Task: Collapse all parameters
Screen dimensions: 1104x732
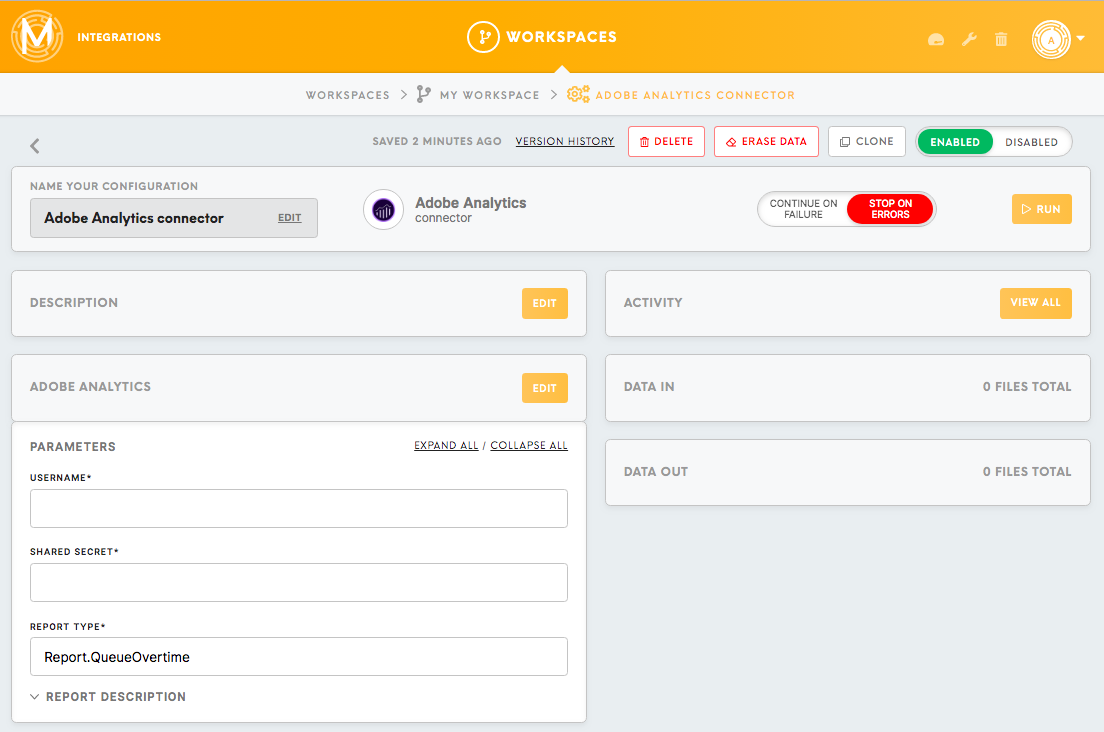Action: click(x=529, y=446)
